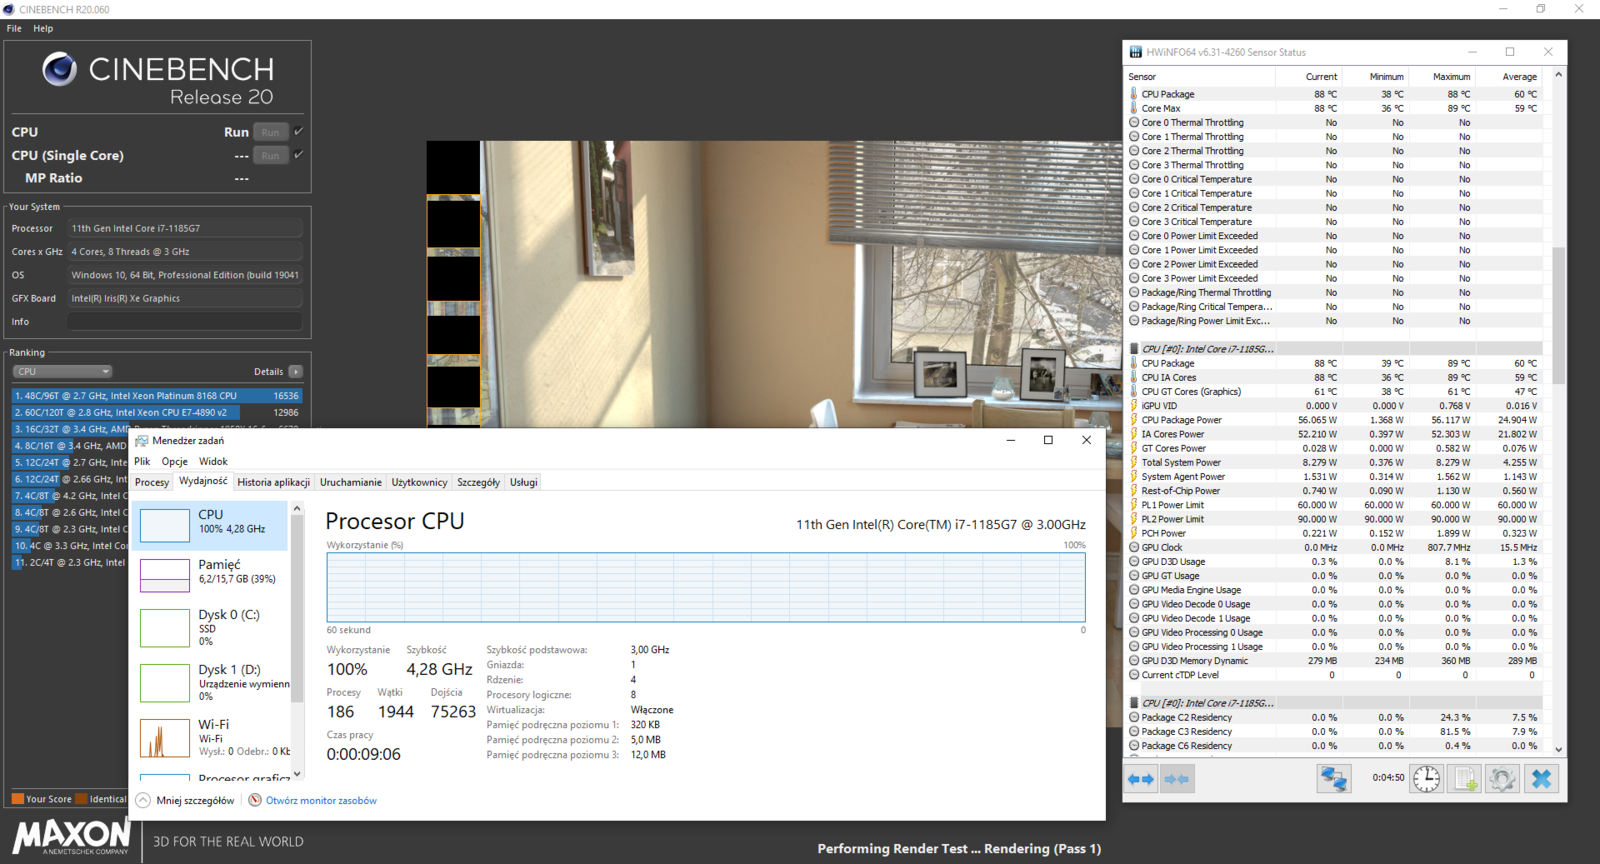Viewport: 1600px width, 864px height.
Task: Click CPU GT Cores (Graphics) sensor row
Action: click(x=1334, y=391)
